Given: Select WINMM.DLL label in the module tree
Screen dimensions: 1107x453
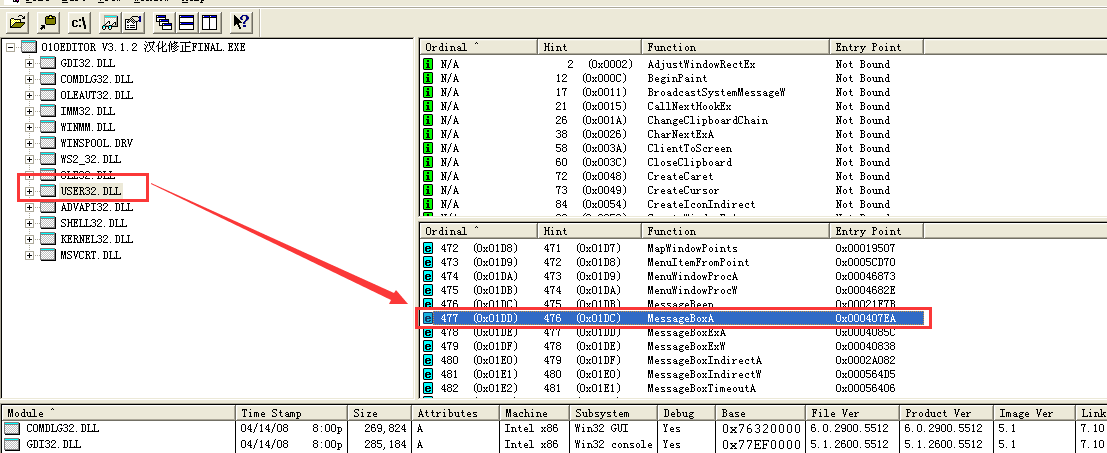Looking at the screenshot, I should point(88,127).
